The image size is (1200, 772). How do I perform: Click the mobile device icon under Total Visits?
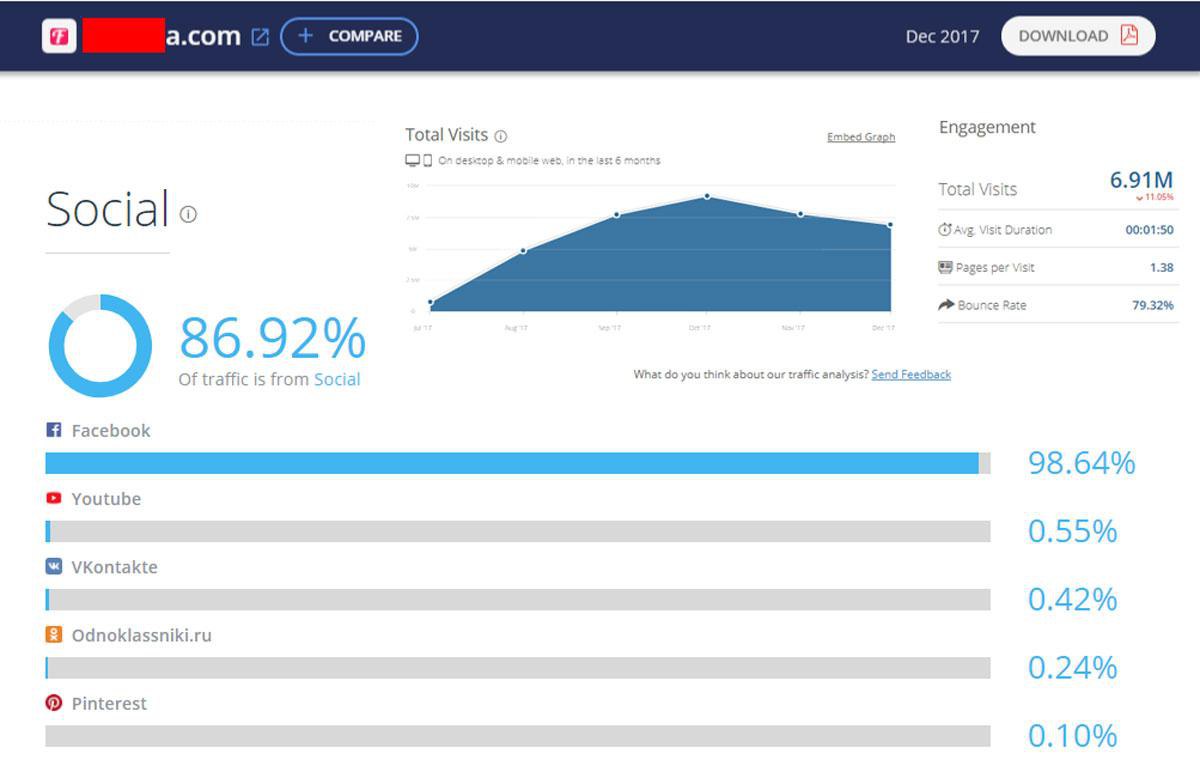pos(428,160)
